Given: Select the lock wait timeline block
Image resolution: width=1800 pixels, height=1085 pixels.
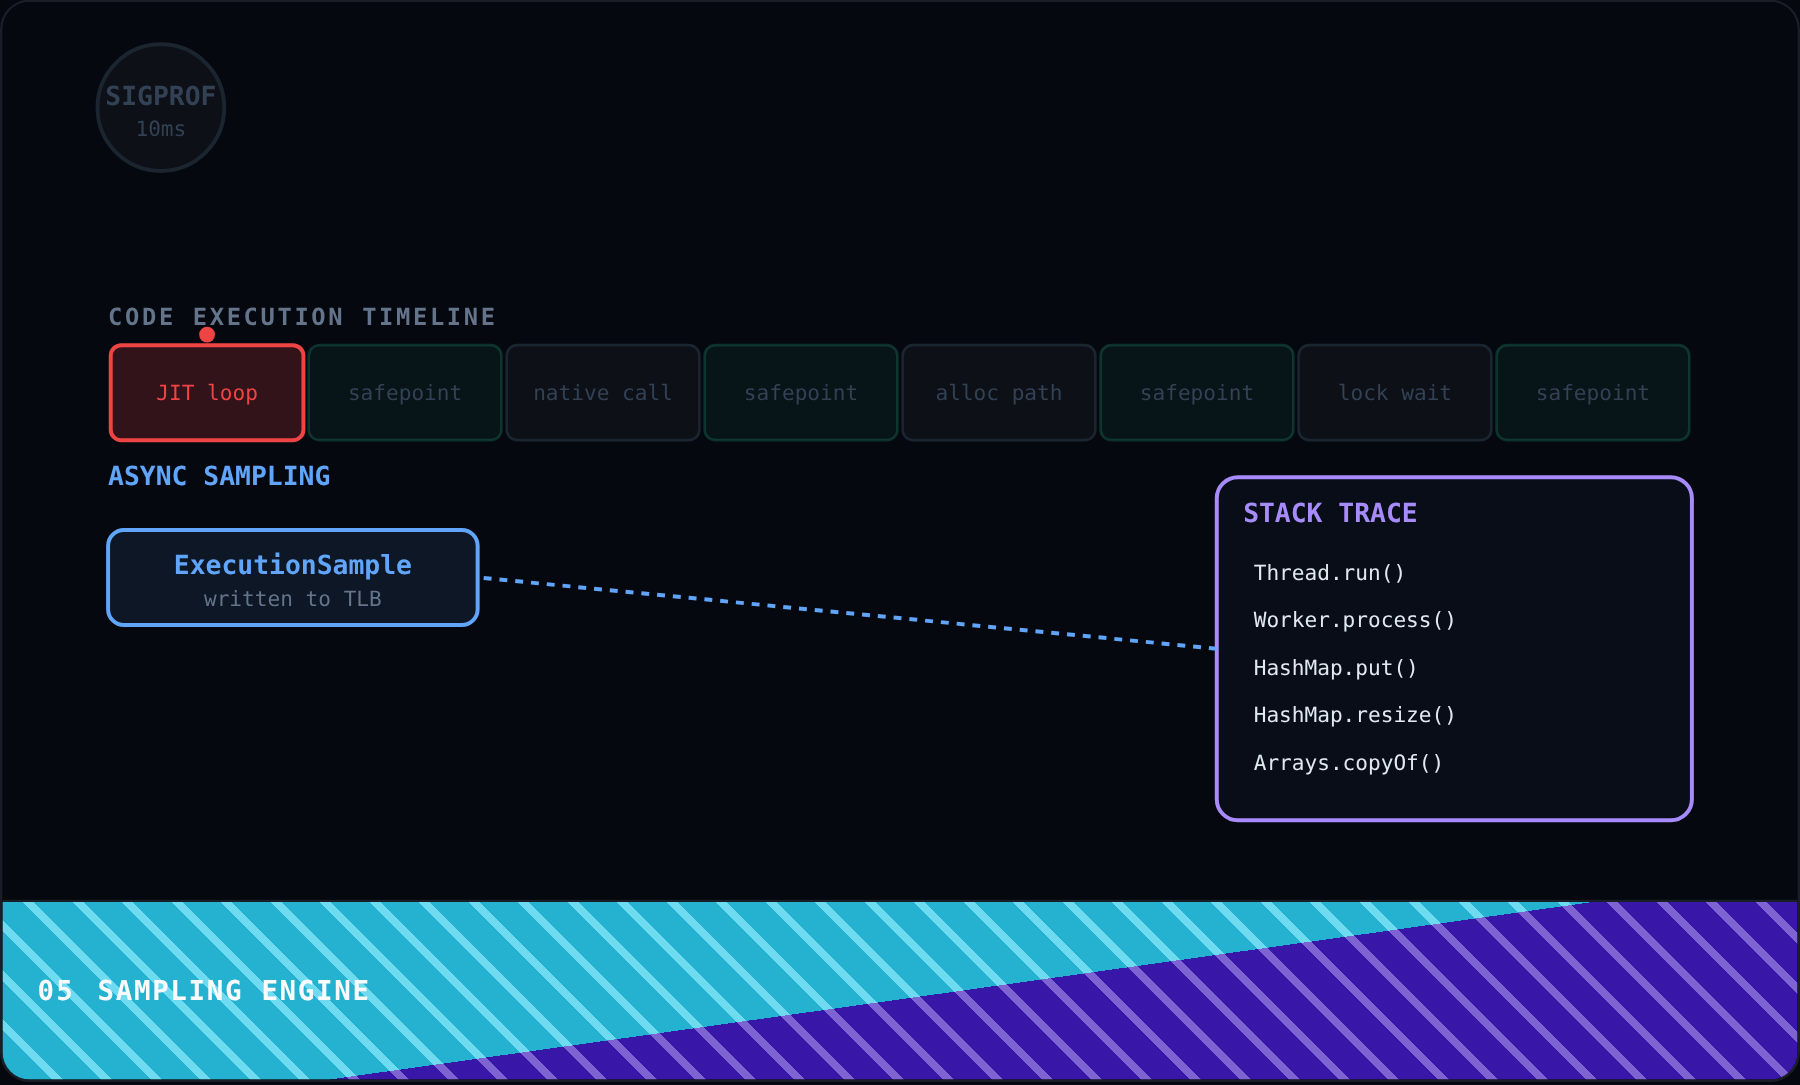Looking at the screenshot, I should point(1395,393).
